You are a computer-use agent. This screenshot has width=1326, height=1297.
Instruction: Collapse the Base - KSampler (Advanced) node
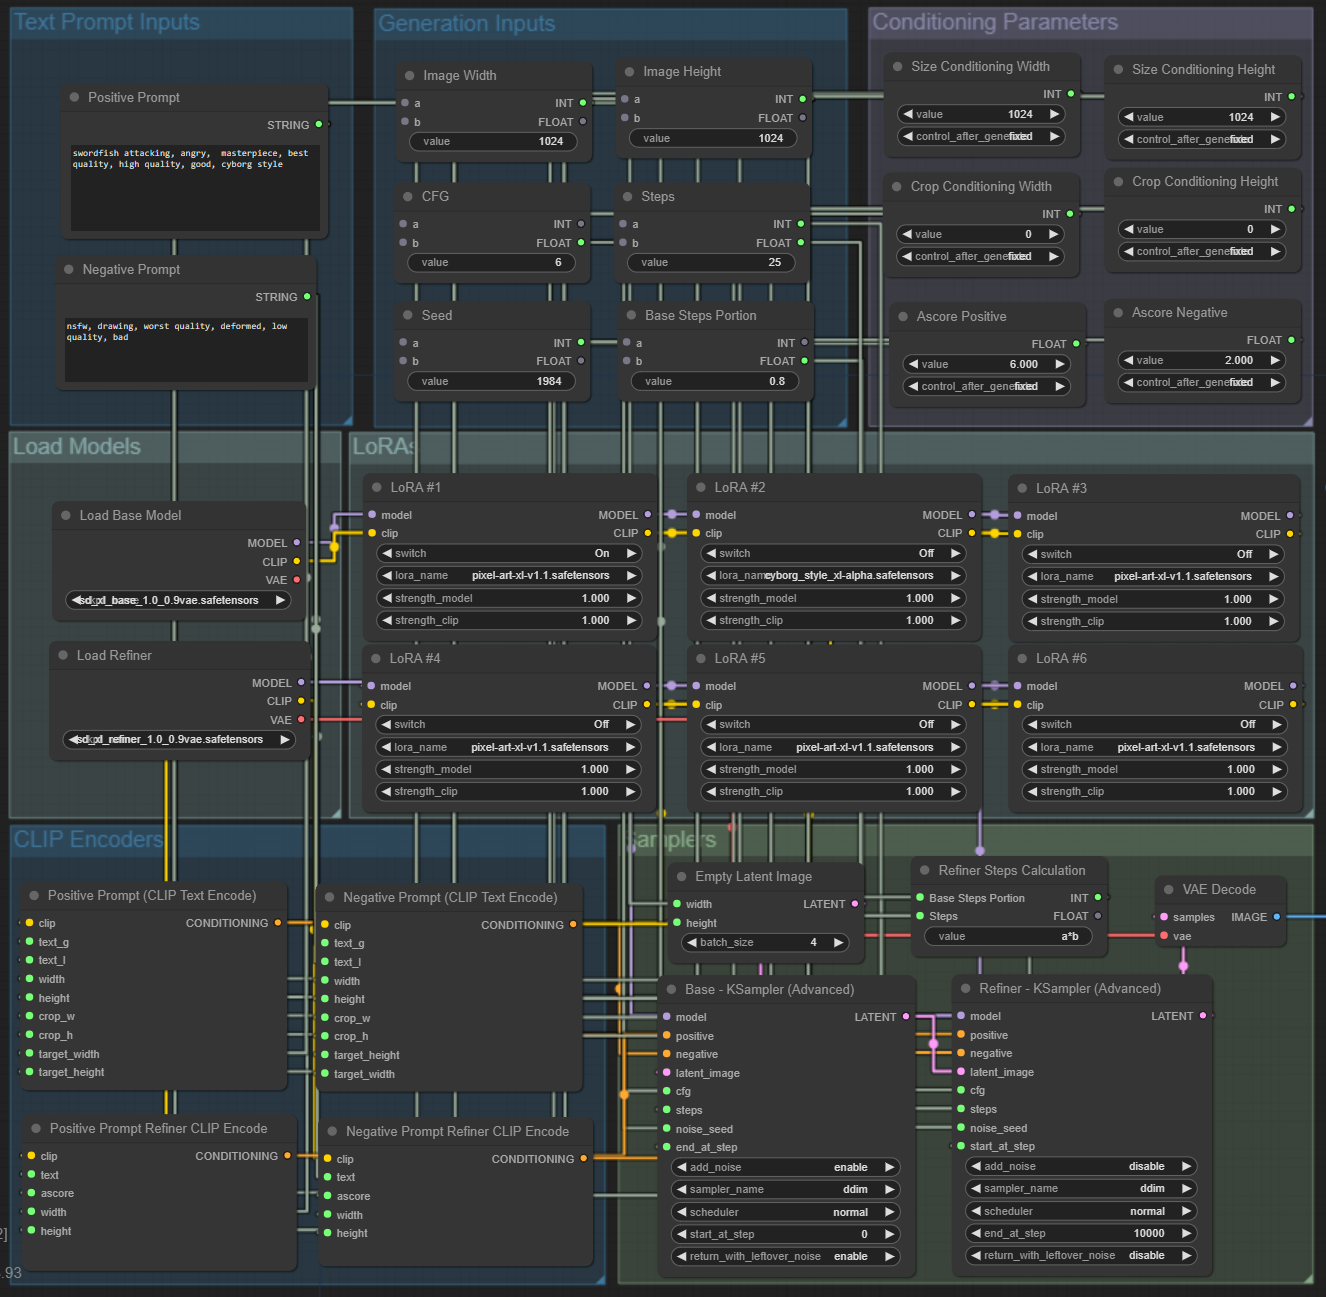672,989
